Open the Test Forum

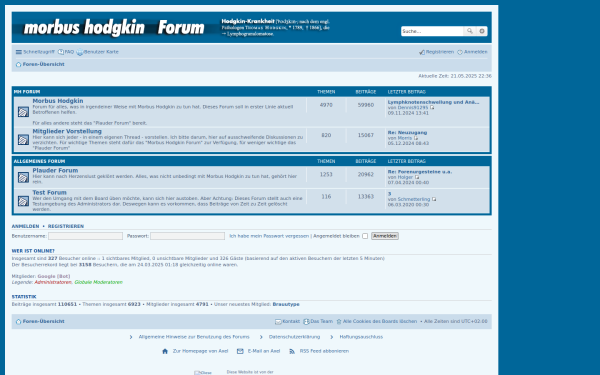point(49,192)
